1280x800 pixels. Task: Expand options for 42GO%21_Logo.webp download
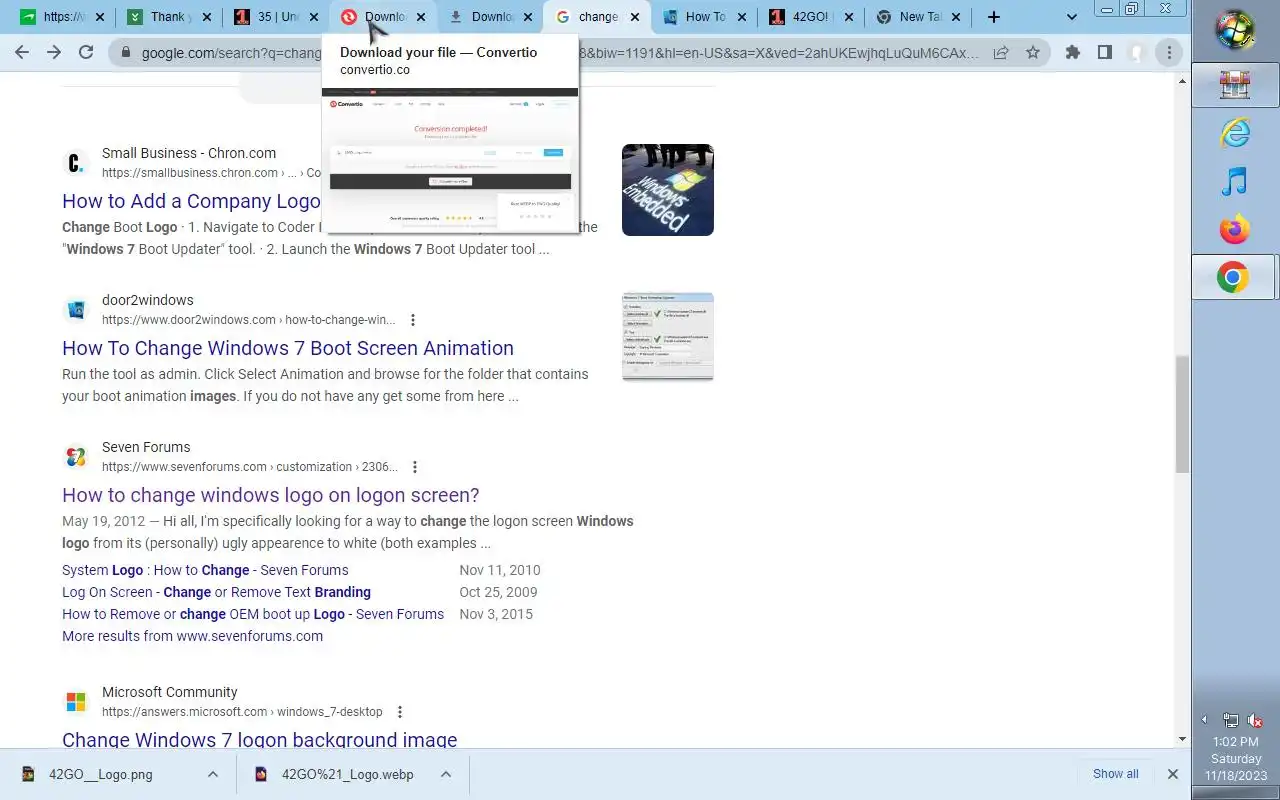[446, 774]
